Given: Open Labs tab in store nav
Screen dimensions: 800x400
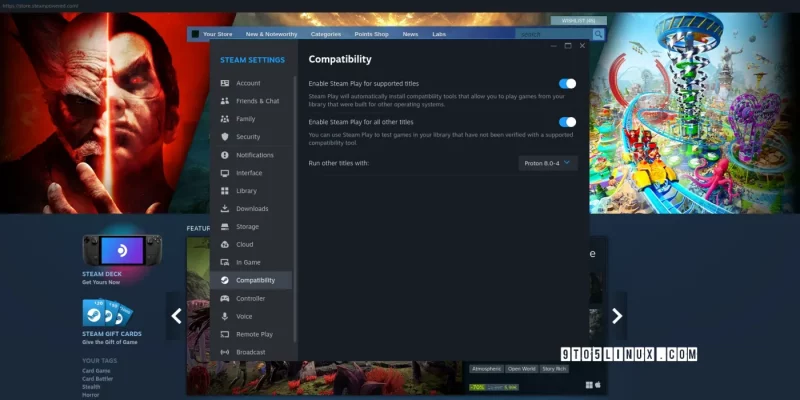Looking at the screenshot, I should pyautogui.click(x=439, y=34).
